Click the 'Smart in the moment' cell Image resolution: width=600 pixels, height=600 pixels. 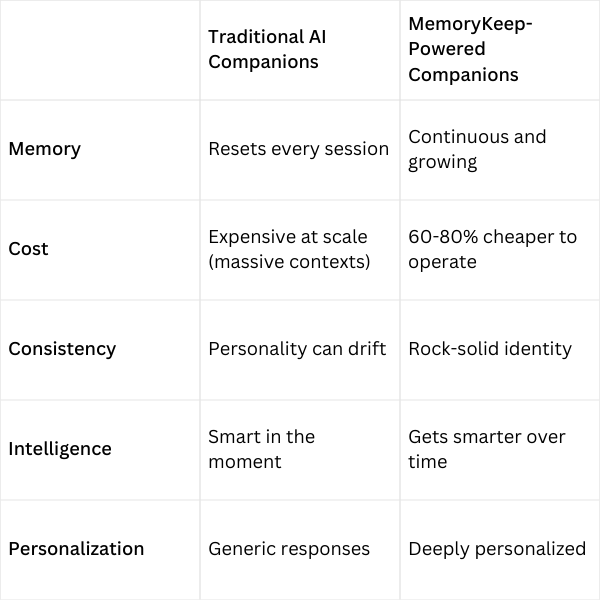(x=261, y=449)
